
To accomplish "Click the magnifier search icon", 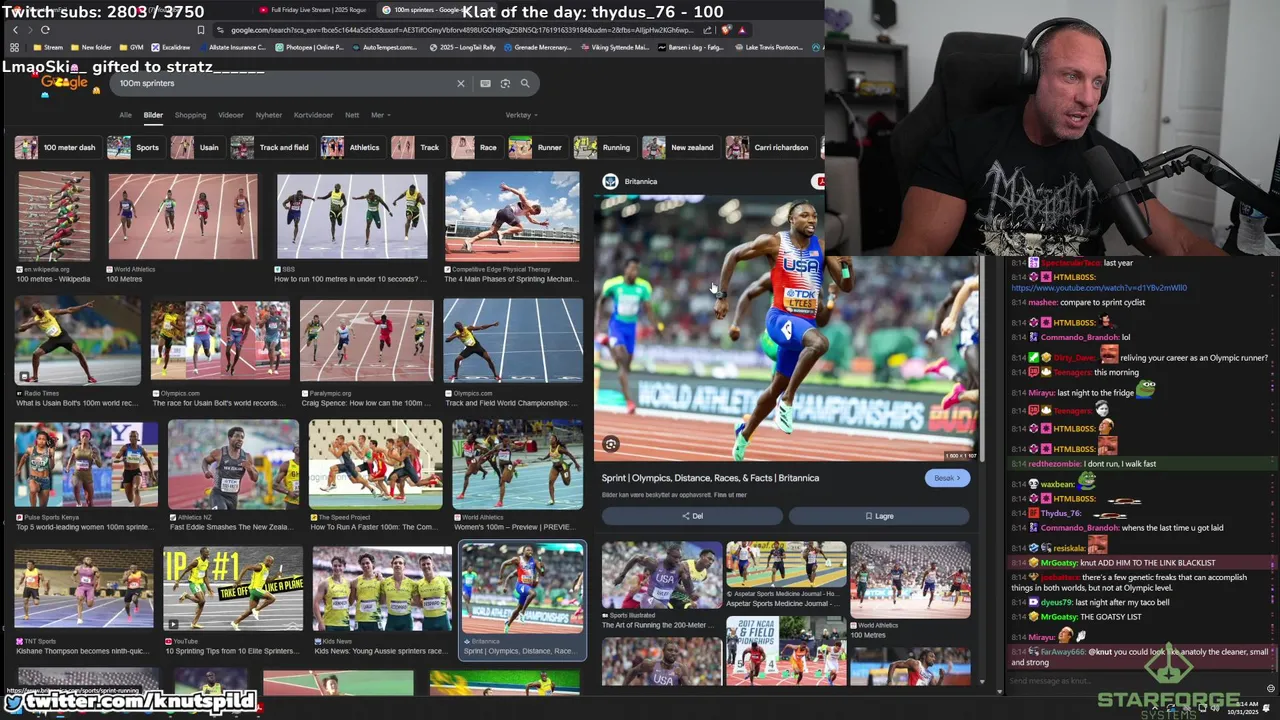I will click(x=525, y=83).
